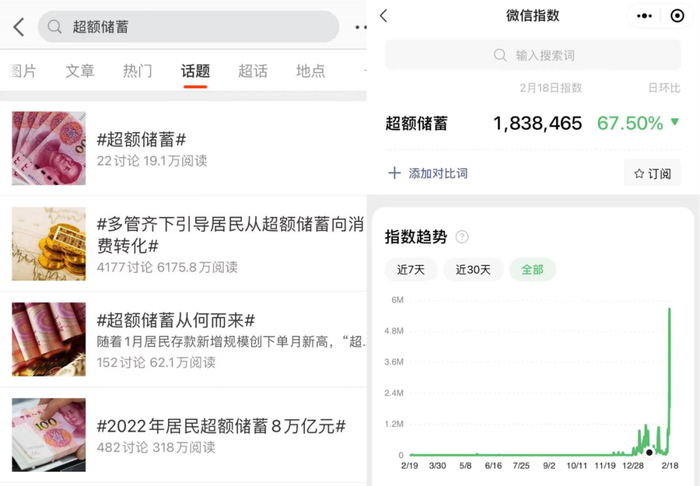This screenshot has width=700, height=486.
Task: Click the plus icon for 添加对比词
Action: click(x=394, y=173)
